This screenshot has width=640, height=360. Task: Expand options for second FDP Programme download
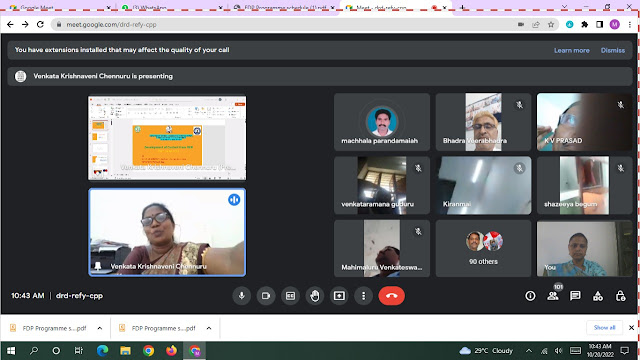coord(209,328)
